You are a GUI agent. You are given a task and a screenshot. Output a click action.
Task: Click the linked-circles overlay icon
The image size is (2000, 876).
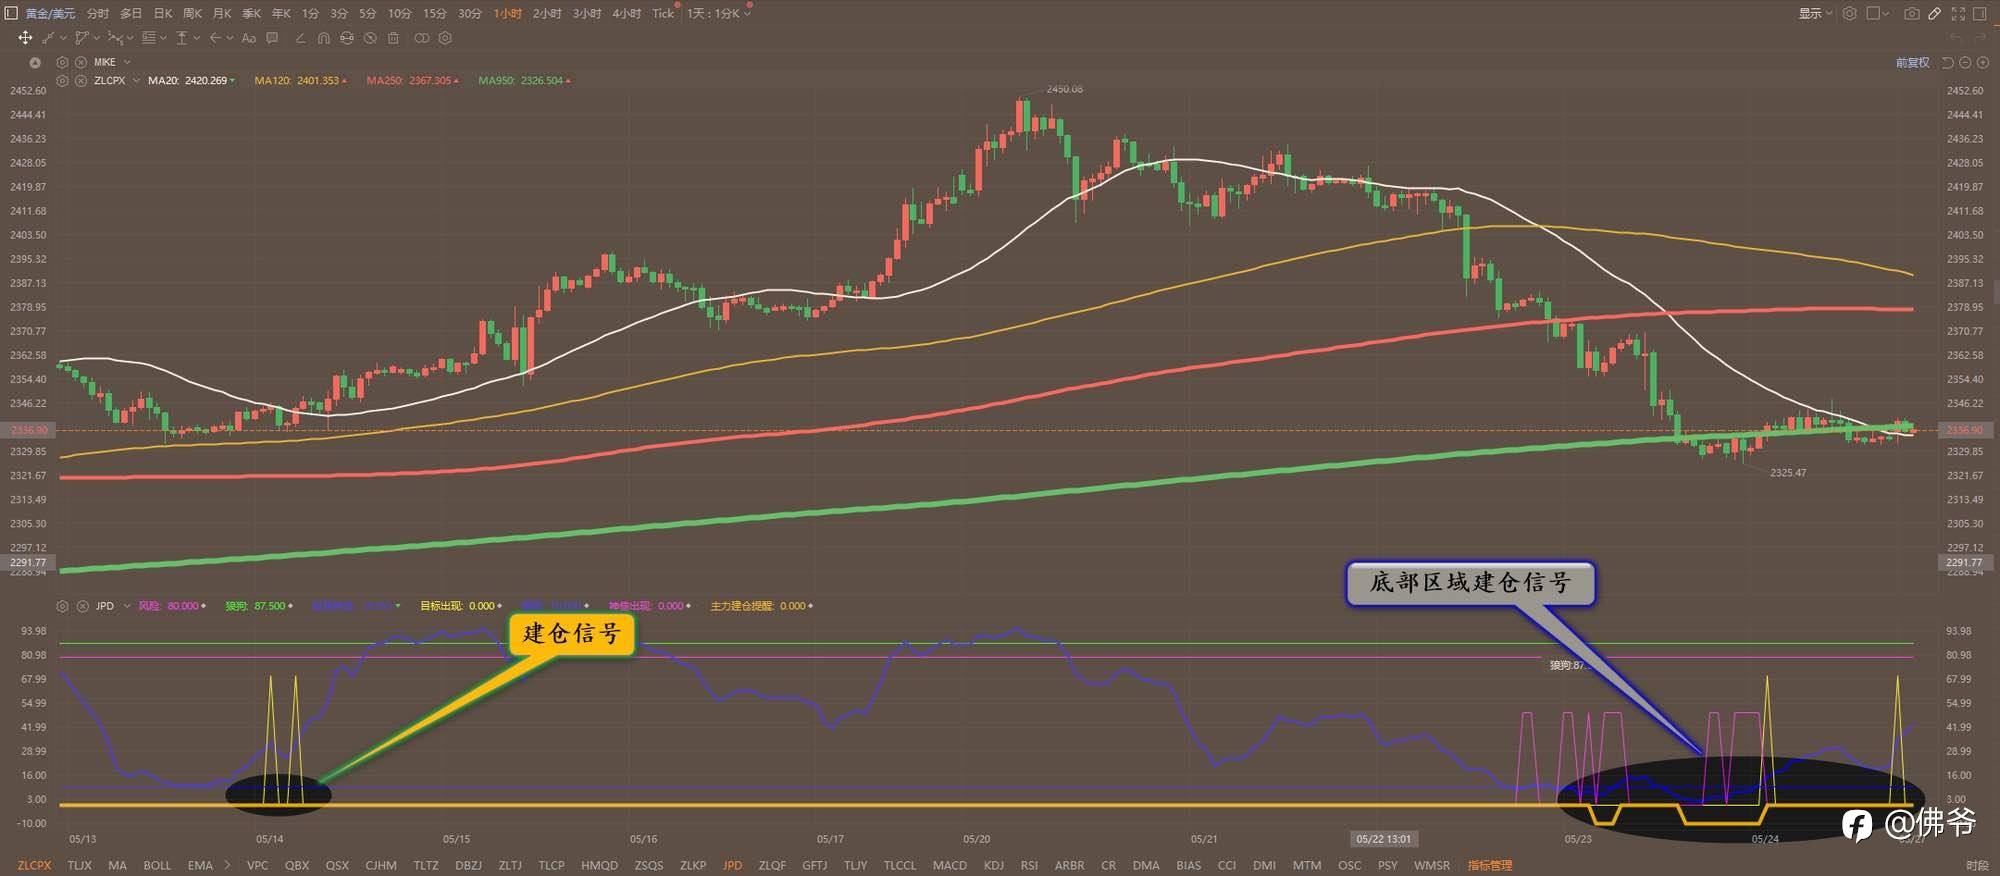point(422,38)
